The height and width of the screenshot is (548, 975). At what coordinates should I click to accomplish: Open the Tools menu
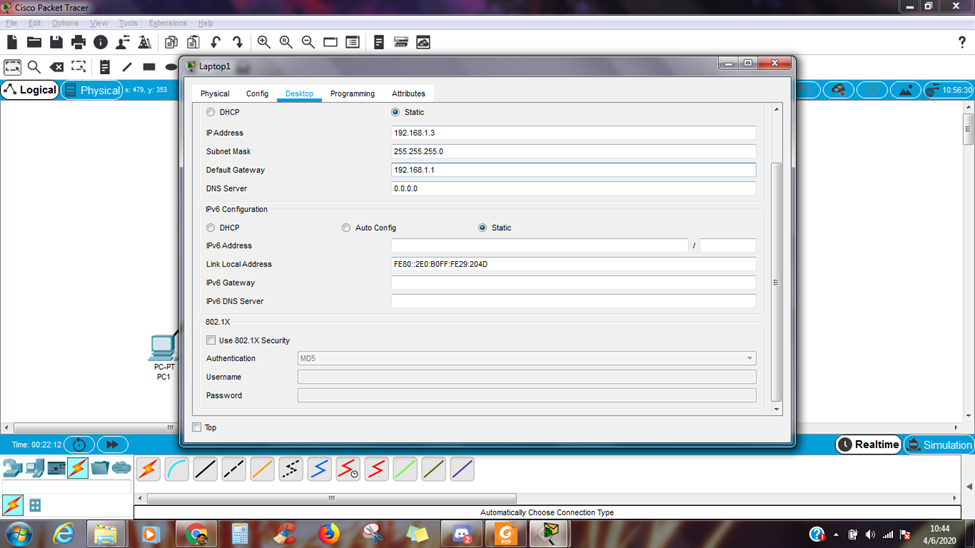point(127,23)
